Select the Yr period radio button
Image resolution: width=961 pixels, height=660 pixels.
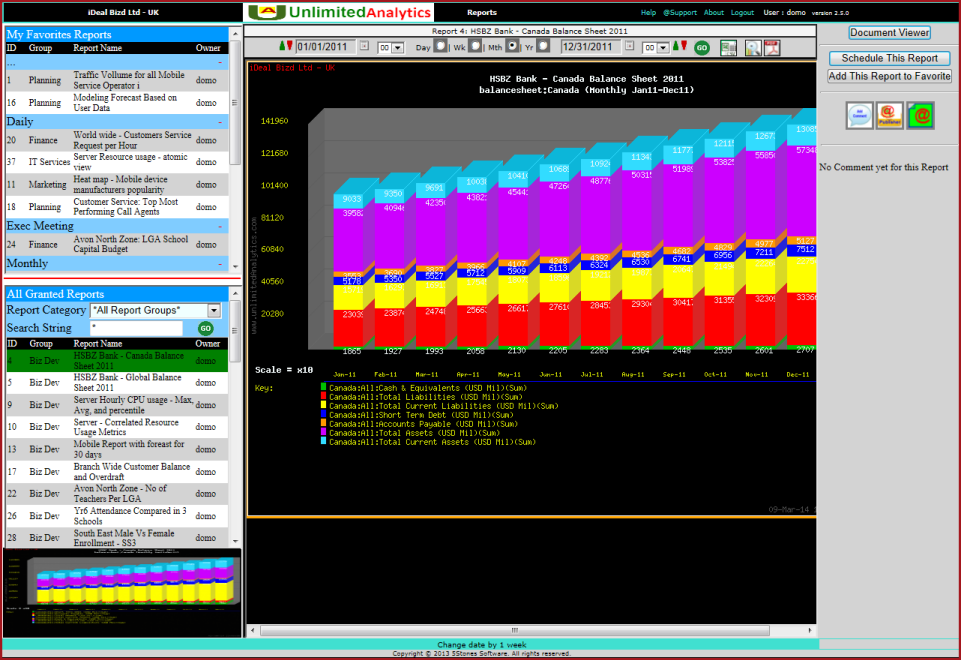(x=543, y=46)
